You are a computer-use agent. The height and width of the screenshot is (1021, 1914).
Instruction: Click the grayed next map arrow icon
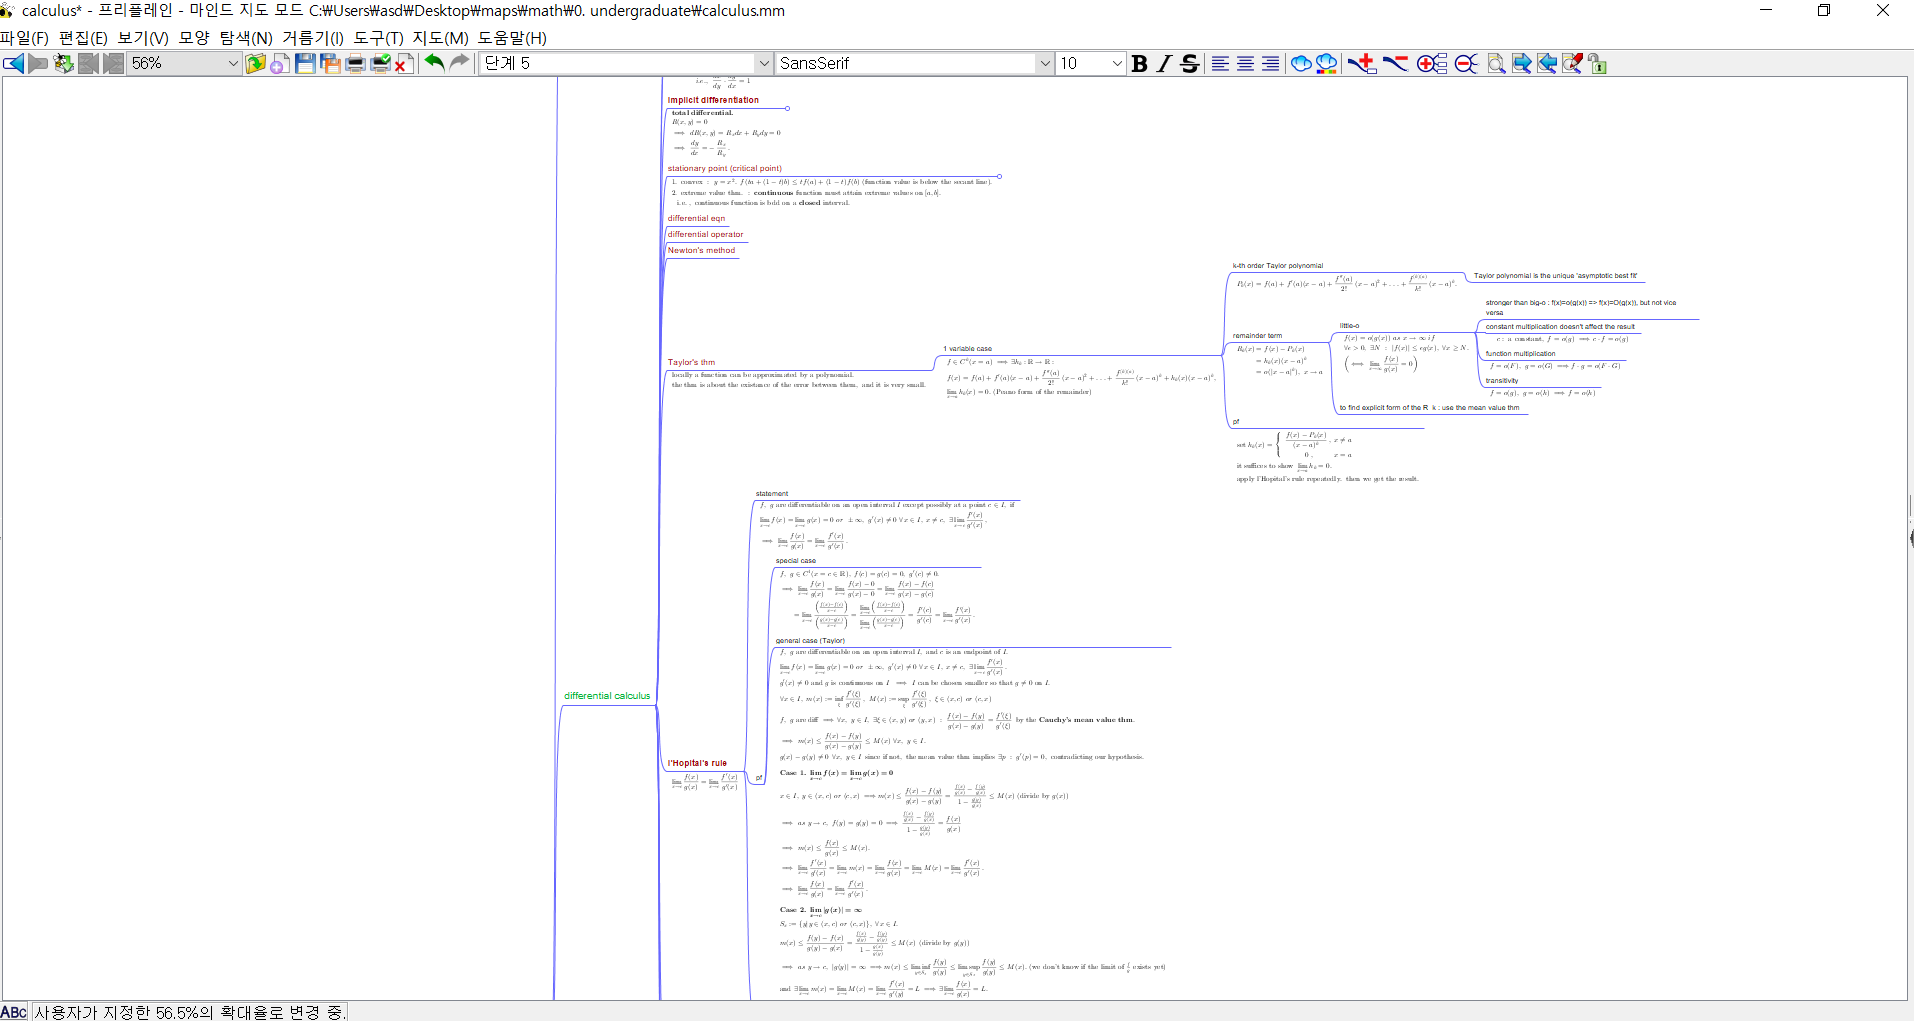click(x=39, y=64)
